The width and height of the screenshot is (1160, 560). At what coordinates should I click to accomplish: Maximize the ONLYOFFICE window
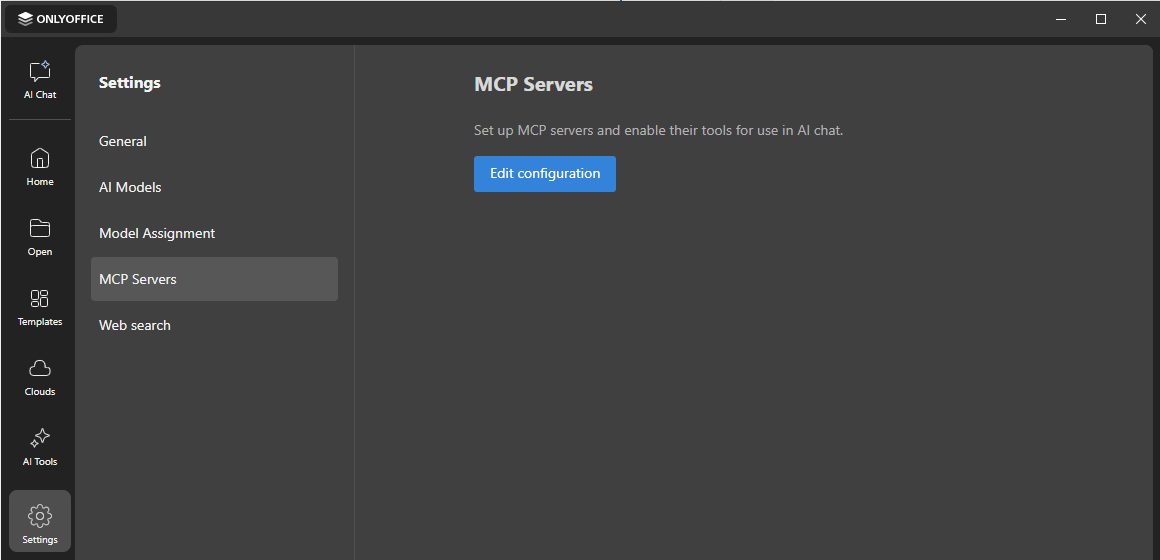[x=1101, y=19]
